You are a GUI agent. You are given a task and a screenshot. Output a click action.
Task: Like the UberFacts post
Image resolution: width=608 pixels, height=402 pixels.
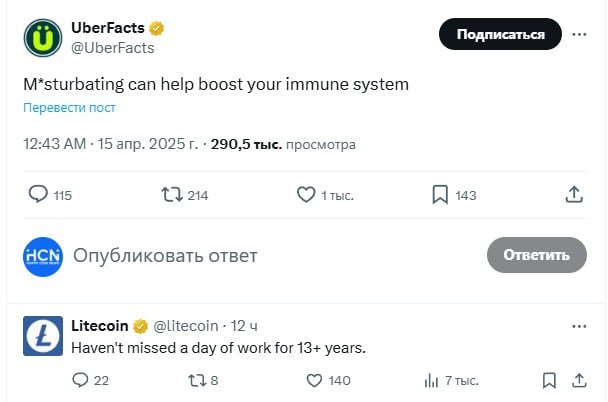[307, 195]
